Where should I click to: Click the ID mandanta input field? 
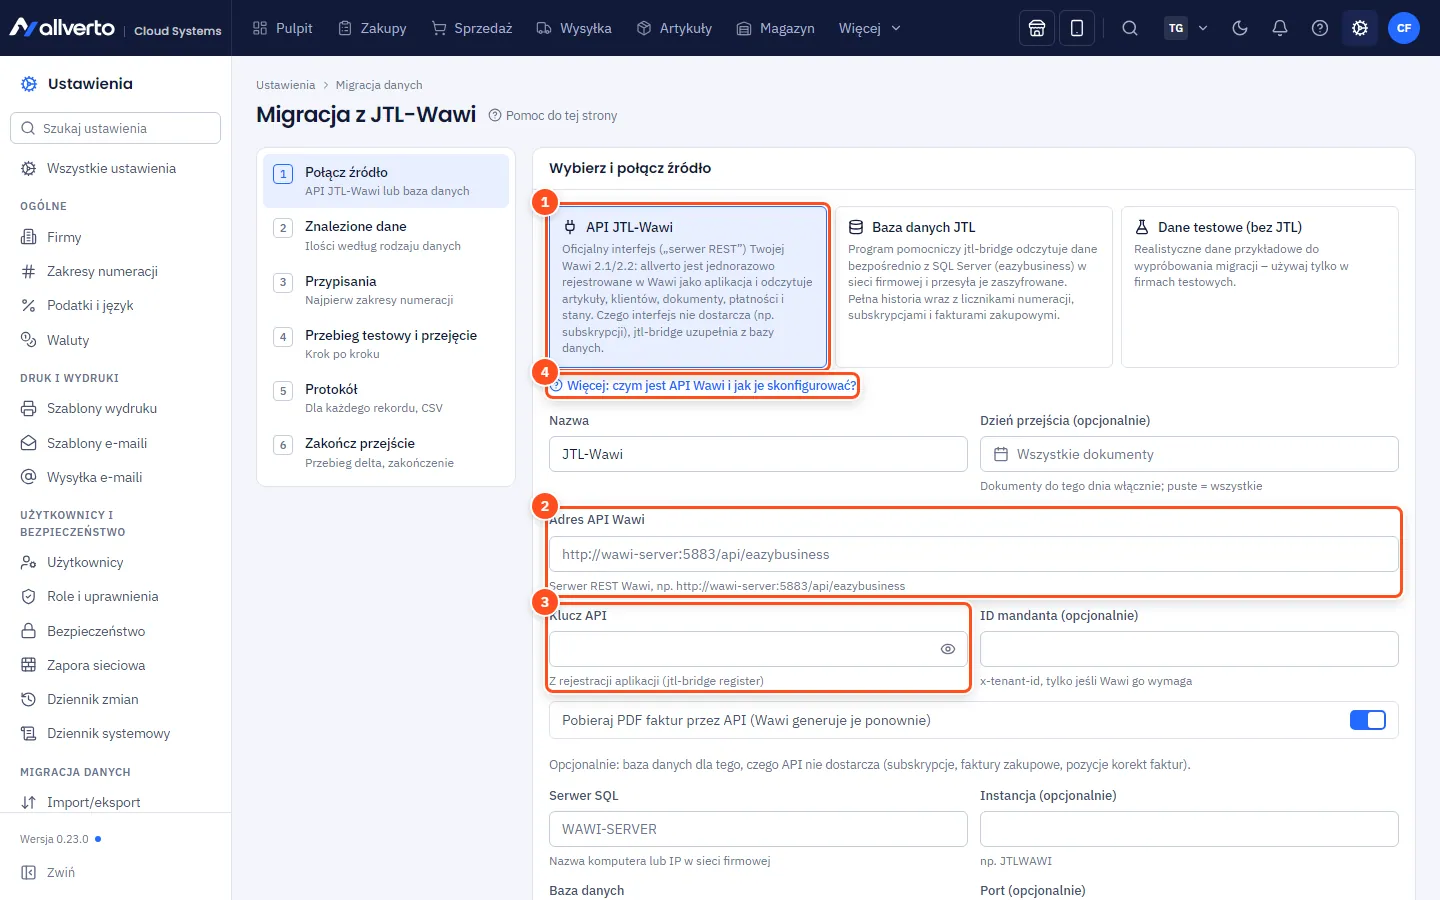[1189, 649]
